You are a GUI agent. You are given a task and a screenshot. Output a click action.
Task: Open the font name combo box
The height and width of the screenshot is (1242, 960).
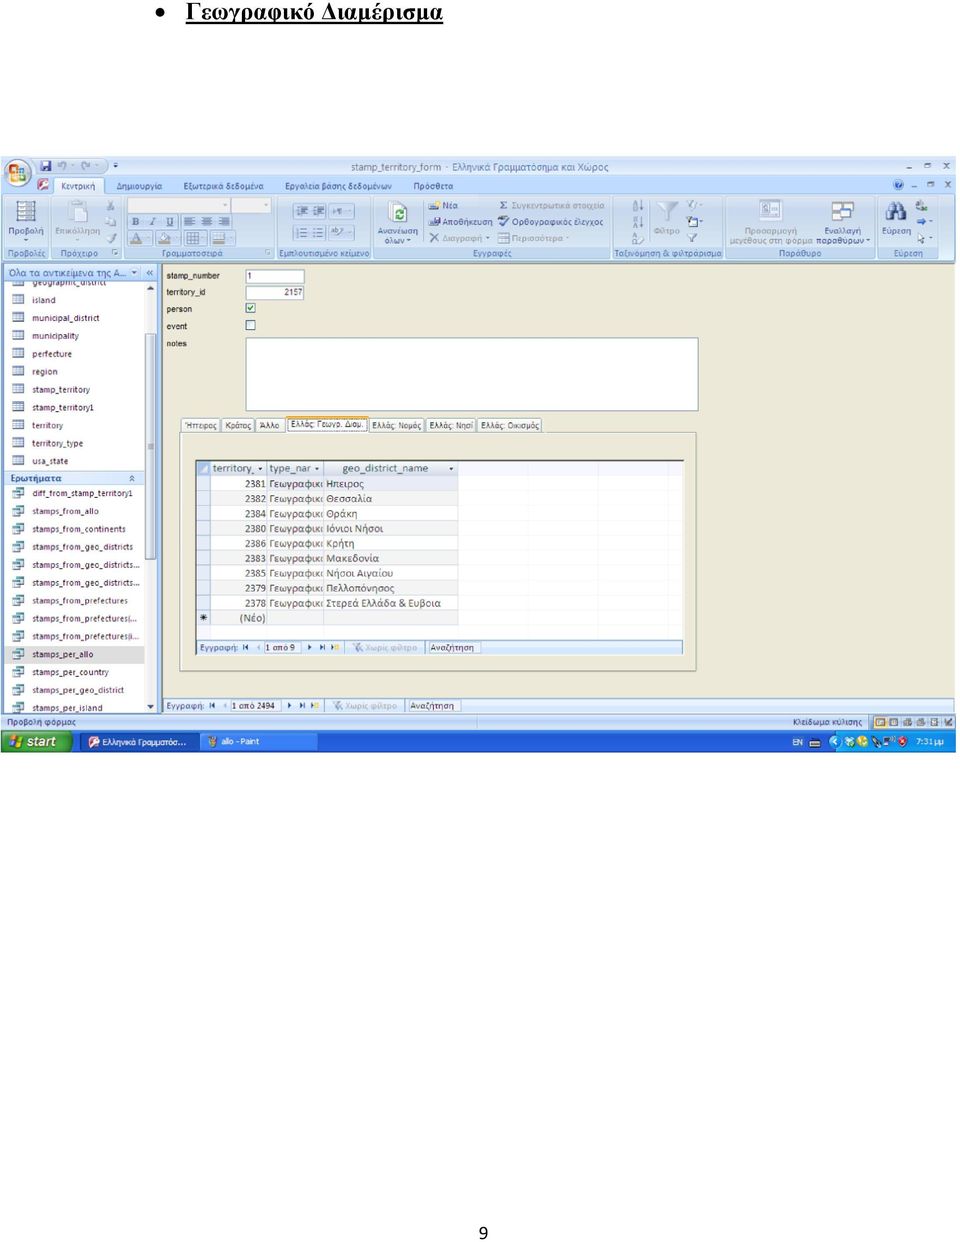point(179,205)
